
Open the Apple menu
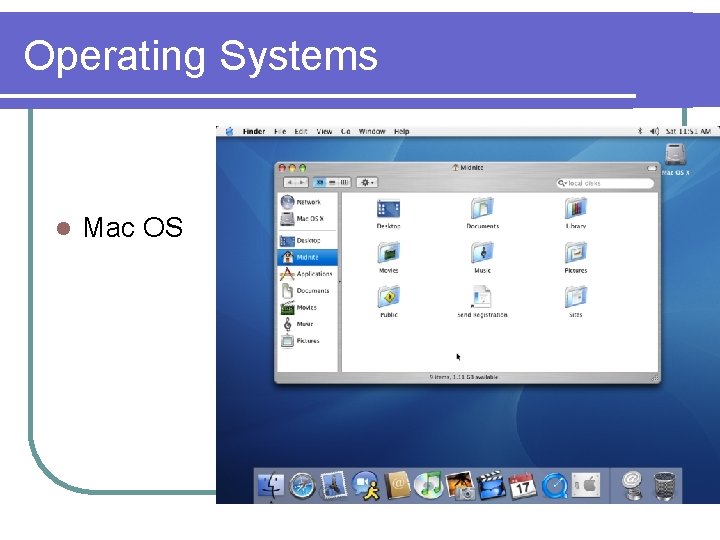point(229,131)
